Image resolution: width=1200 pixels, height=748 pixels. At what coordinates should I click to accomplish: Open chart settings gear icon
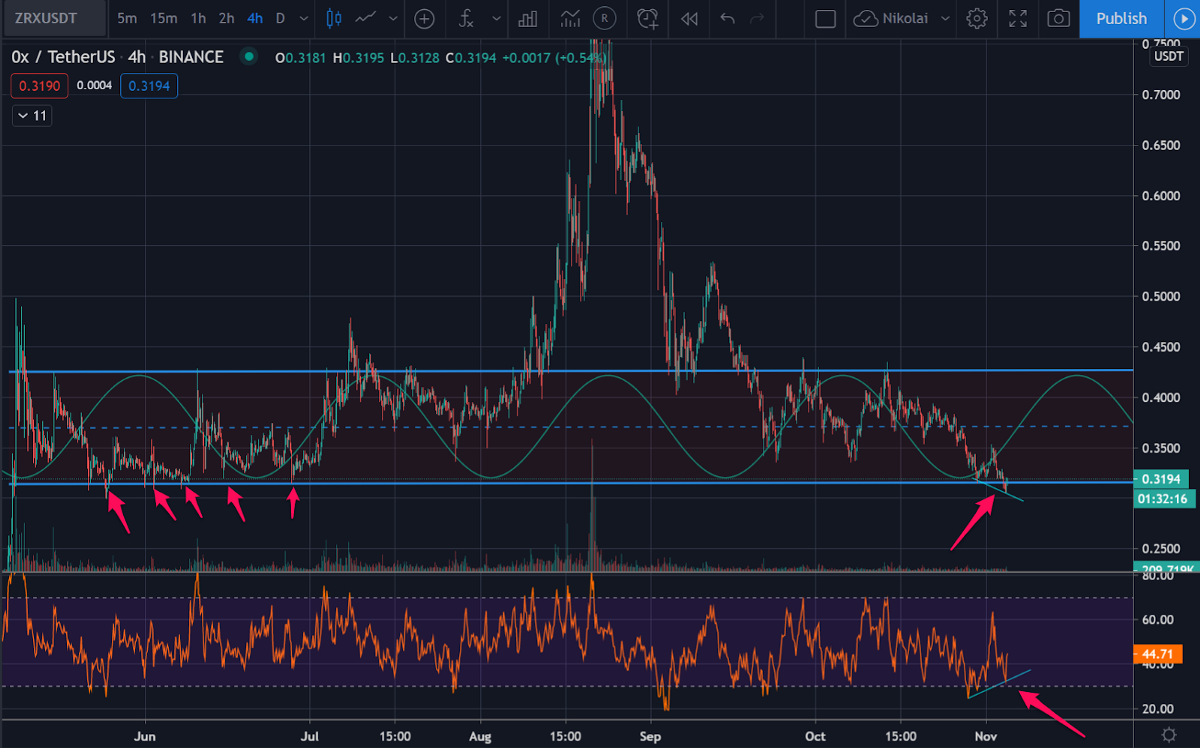coord(977,18)
